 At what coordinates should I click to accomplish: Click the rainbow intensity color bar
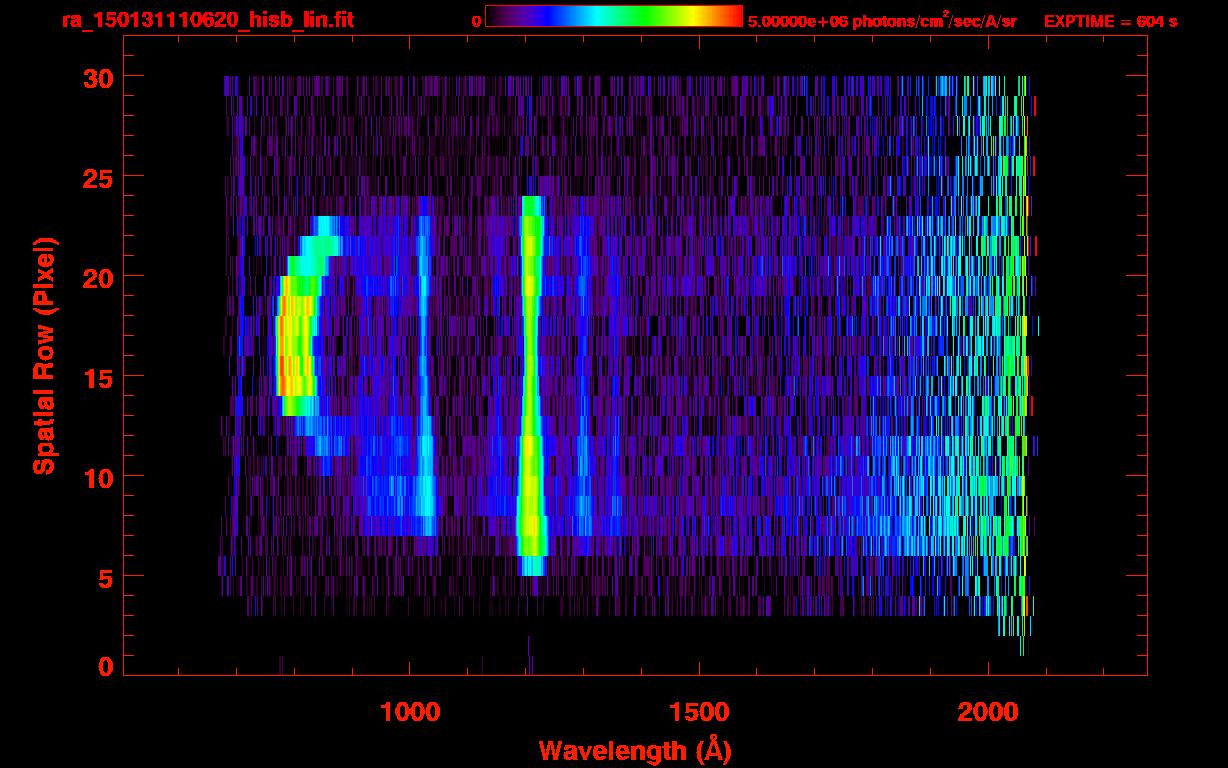point(614,16)
